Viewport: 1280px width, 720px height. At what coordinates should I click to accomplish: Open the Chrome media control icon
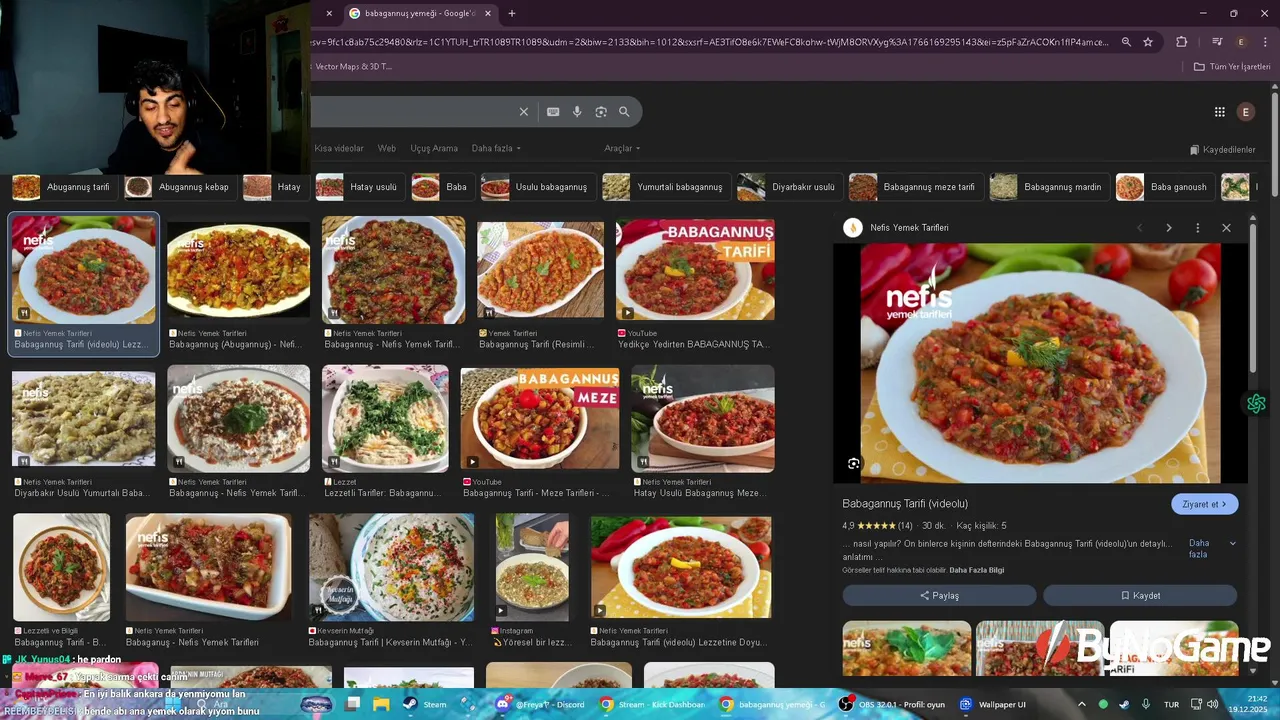[1217, 42]
